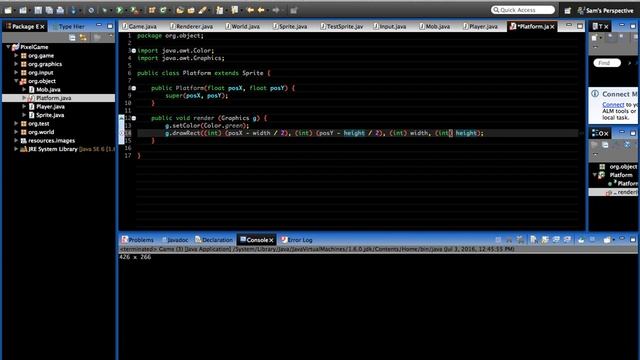Collapse the Platform class in the Outline
Image resolution: width=640 pixels, height=360 pixels.
pos(595,175)
